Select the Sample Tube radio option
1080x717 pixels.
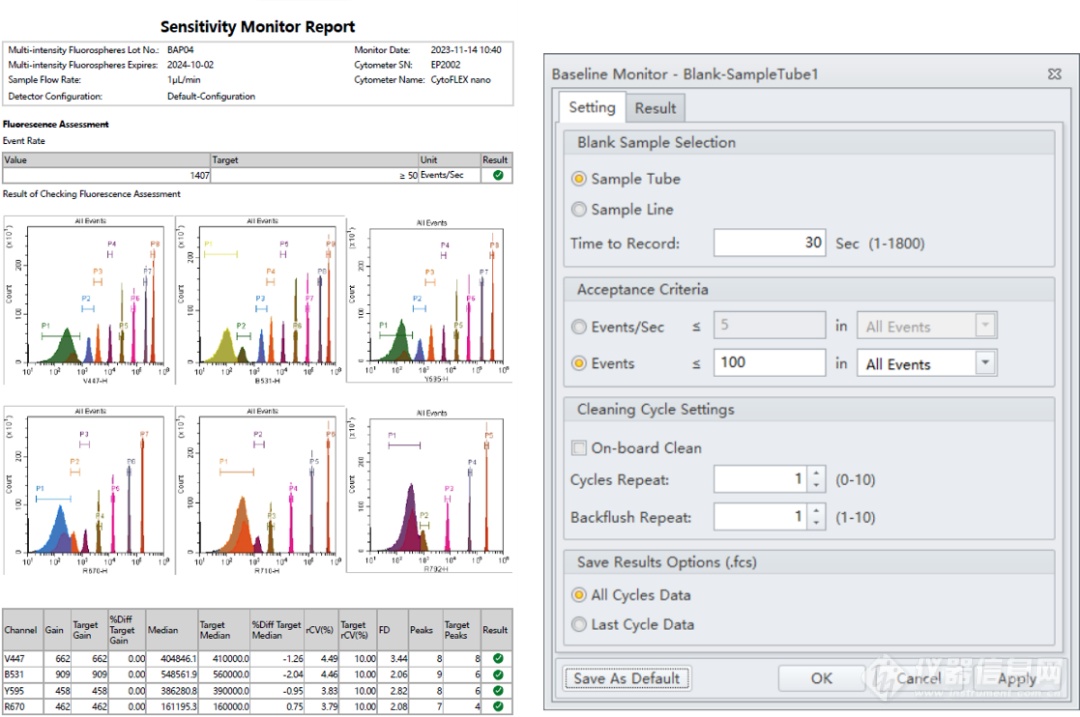pos(579,179)
